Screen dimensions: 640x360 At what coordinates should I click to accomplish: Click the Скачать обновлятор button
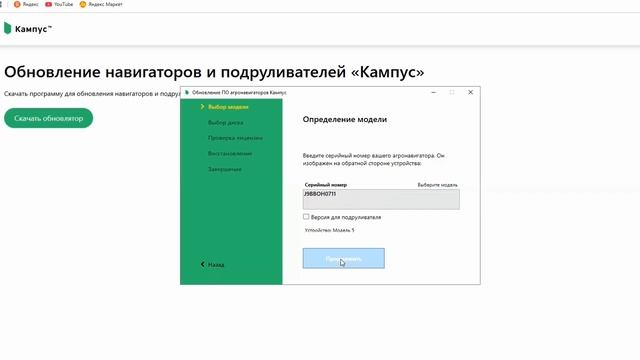pyautogui.click(x=49, y=118)
